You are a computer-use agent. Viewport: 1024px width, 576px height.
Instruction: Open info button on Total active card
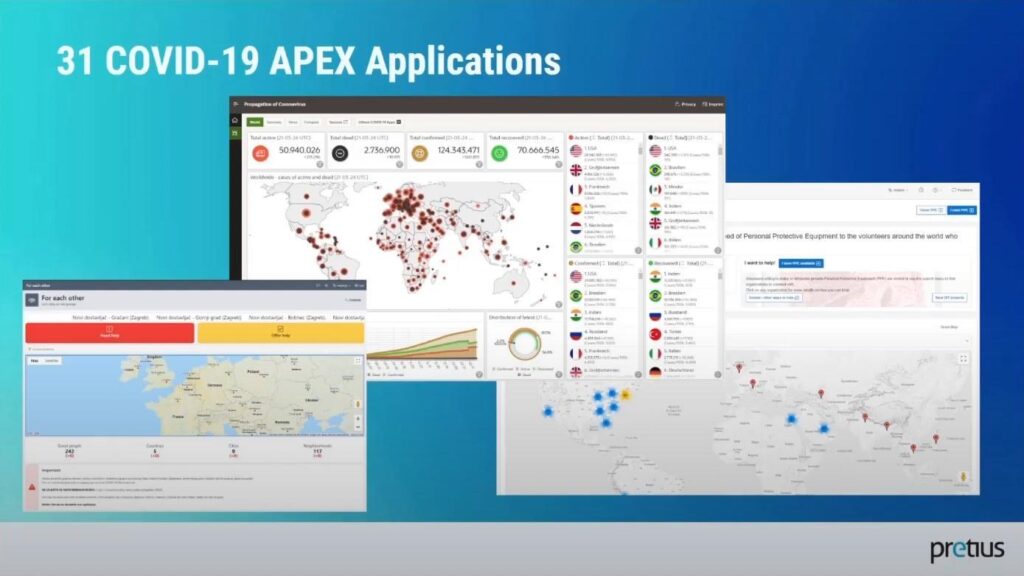pos(320,165)
